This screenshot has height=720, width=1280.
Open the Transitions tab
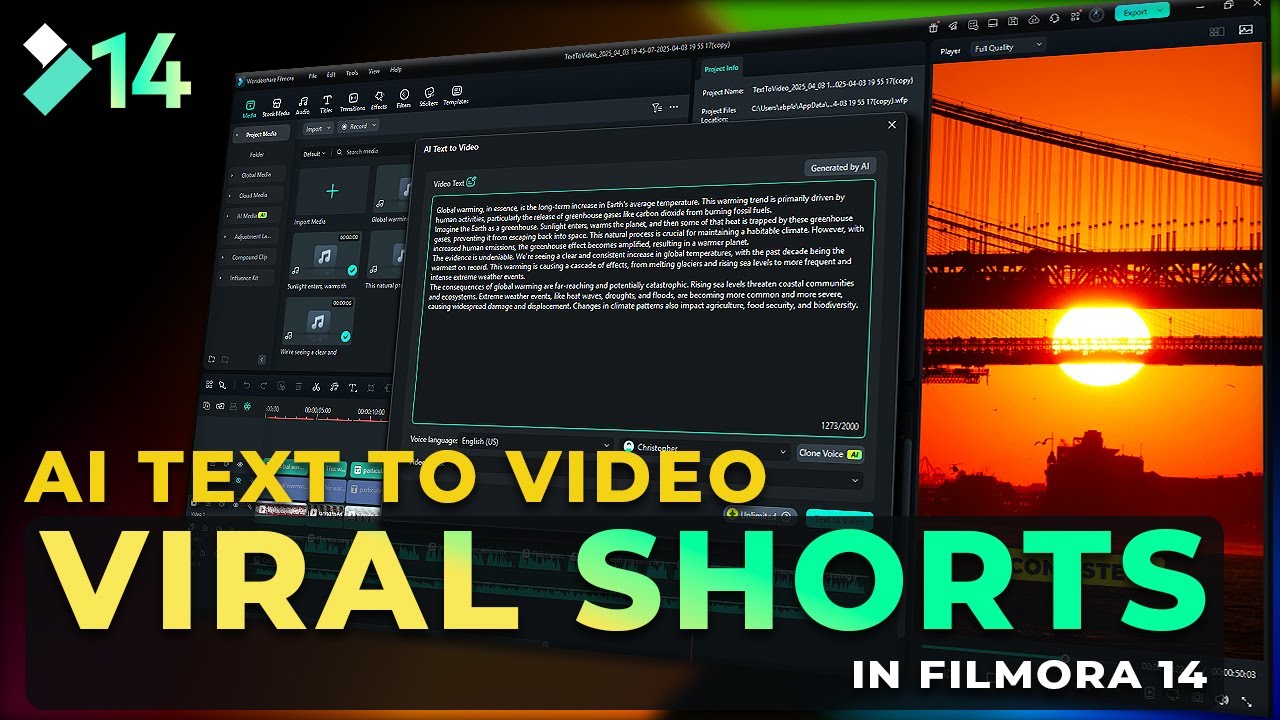(353, 102)
